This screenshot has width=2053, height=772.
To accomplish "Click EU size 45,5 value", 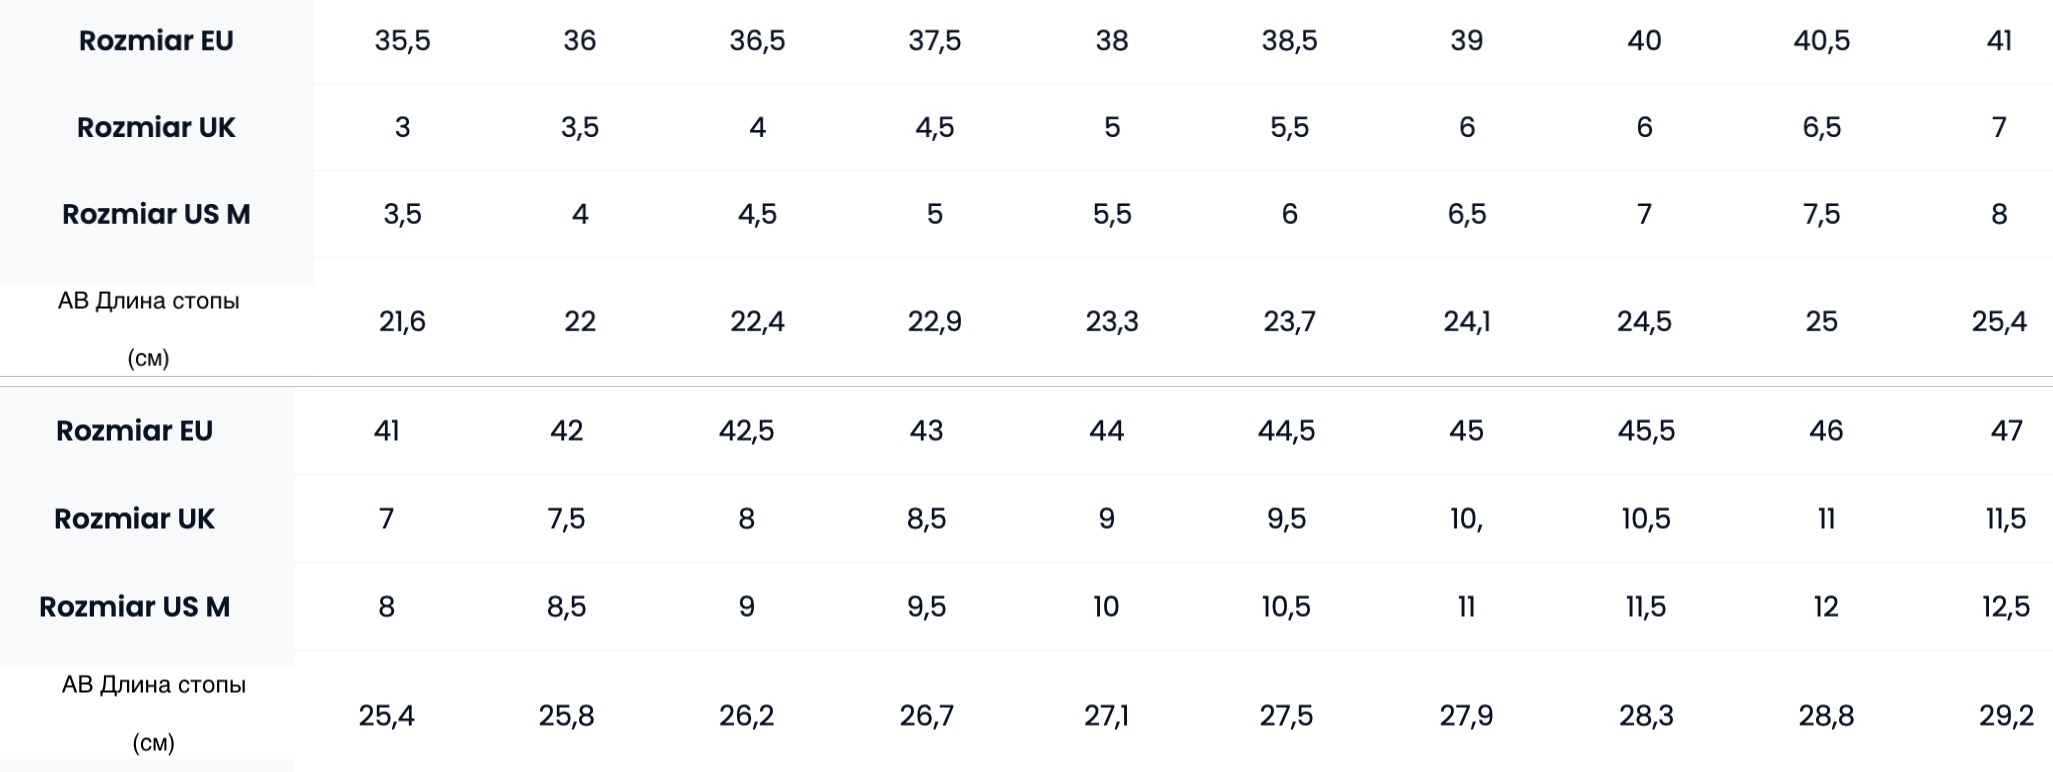I will click(x=1646, y=431).
